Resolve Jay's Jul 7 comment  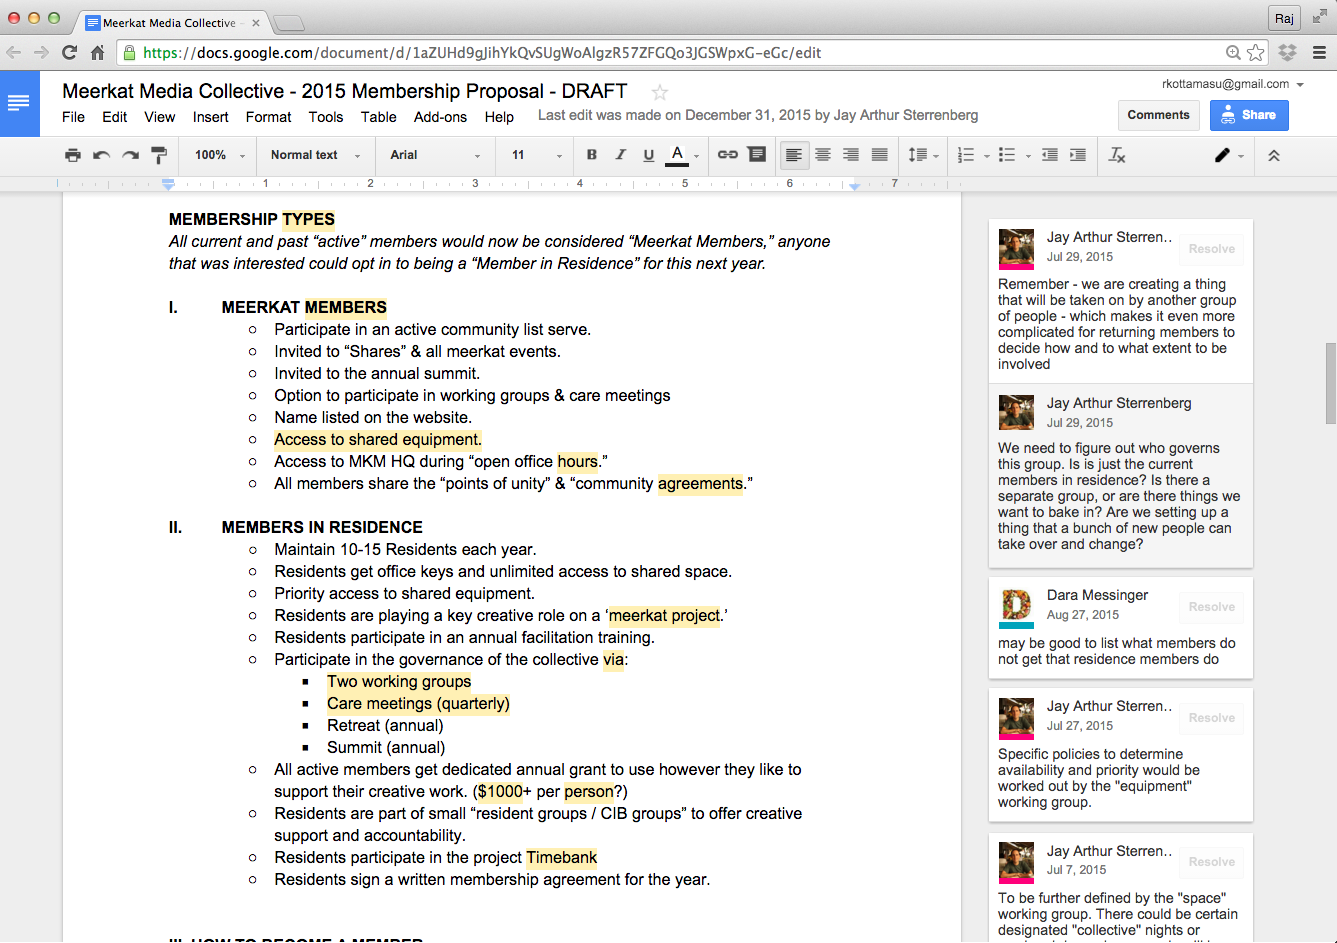click(x=1211, y=862)
